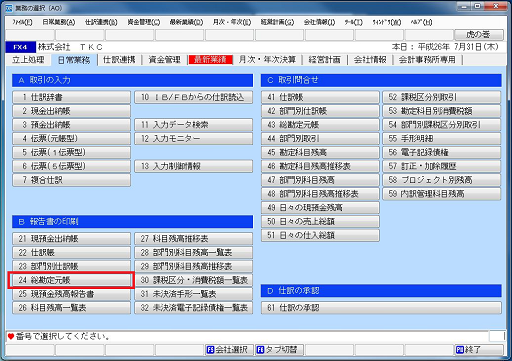Screen dimensions: 512x361
Task: Open 3 預金出納帳
Action: tap(71, 125)
